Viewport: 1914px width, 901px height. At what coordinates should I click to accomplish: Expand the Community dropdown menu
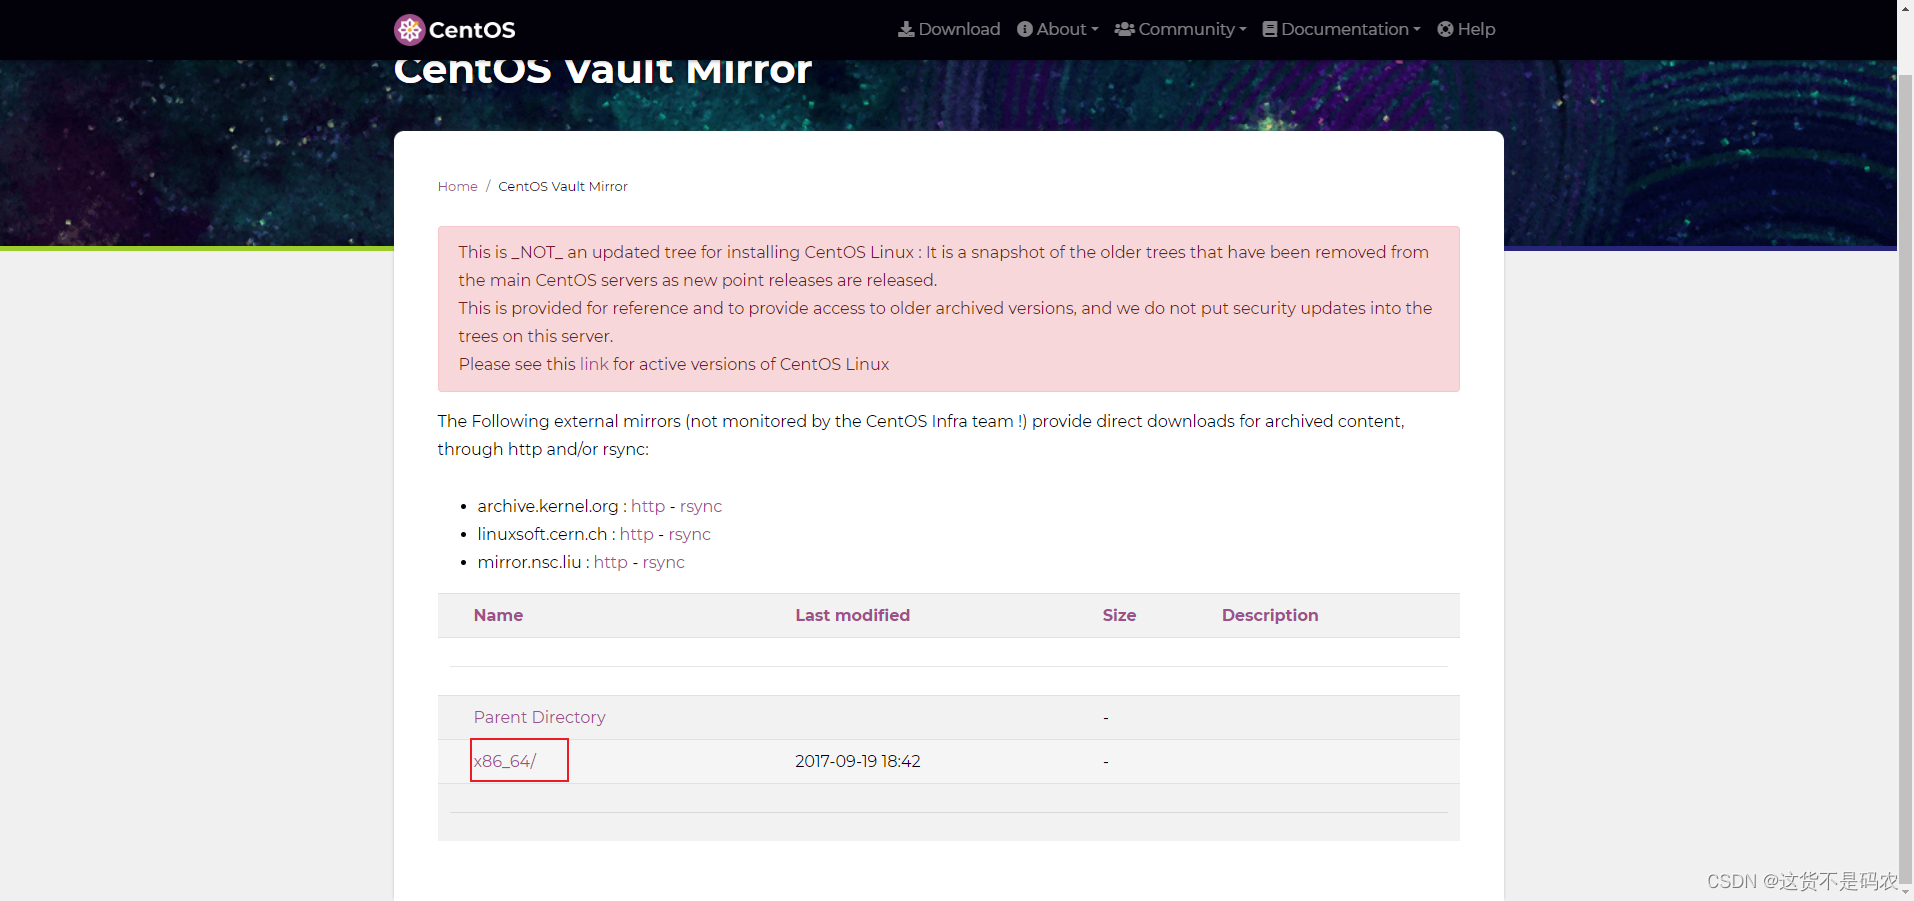coord(1181,29)
